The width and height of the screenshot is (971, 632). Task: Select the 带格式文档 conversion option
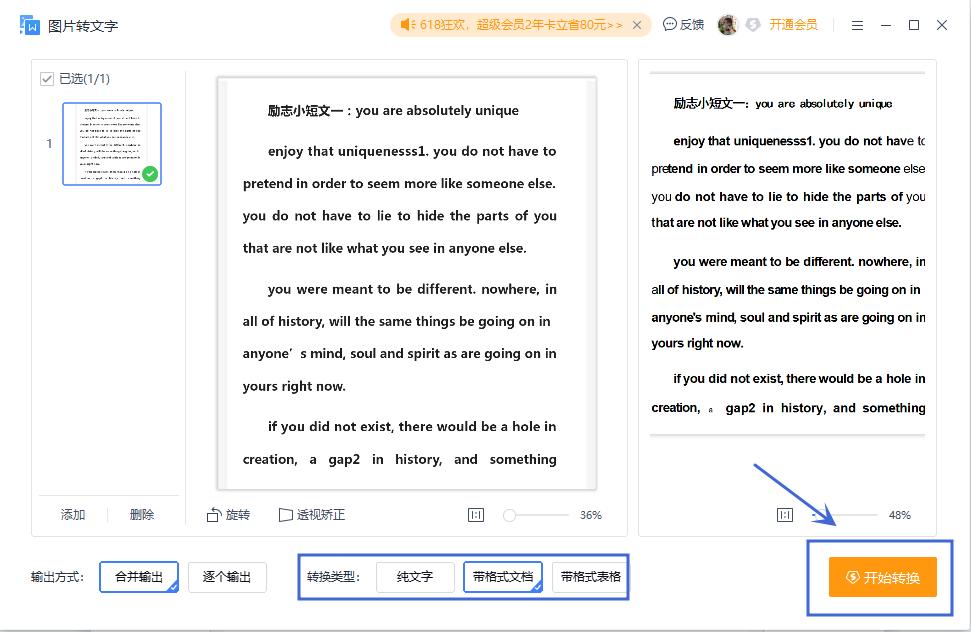pyautogui.click(x=505, y=577)
